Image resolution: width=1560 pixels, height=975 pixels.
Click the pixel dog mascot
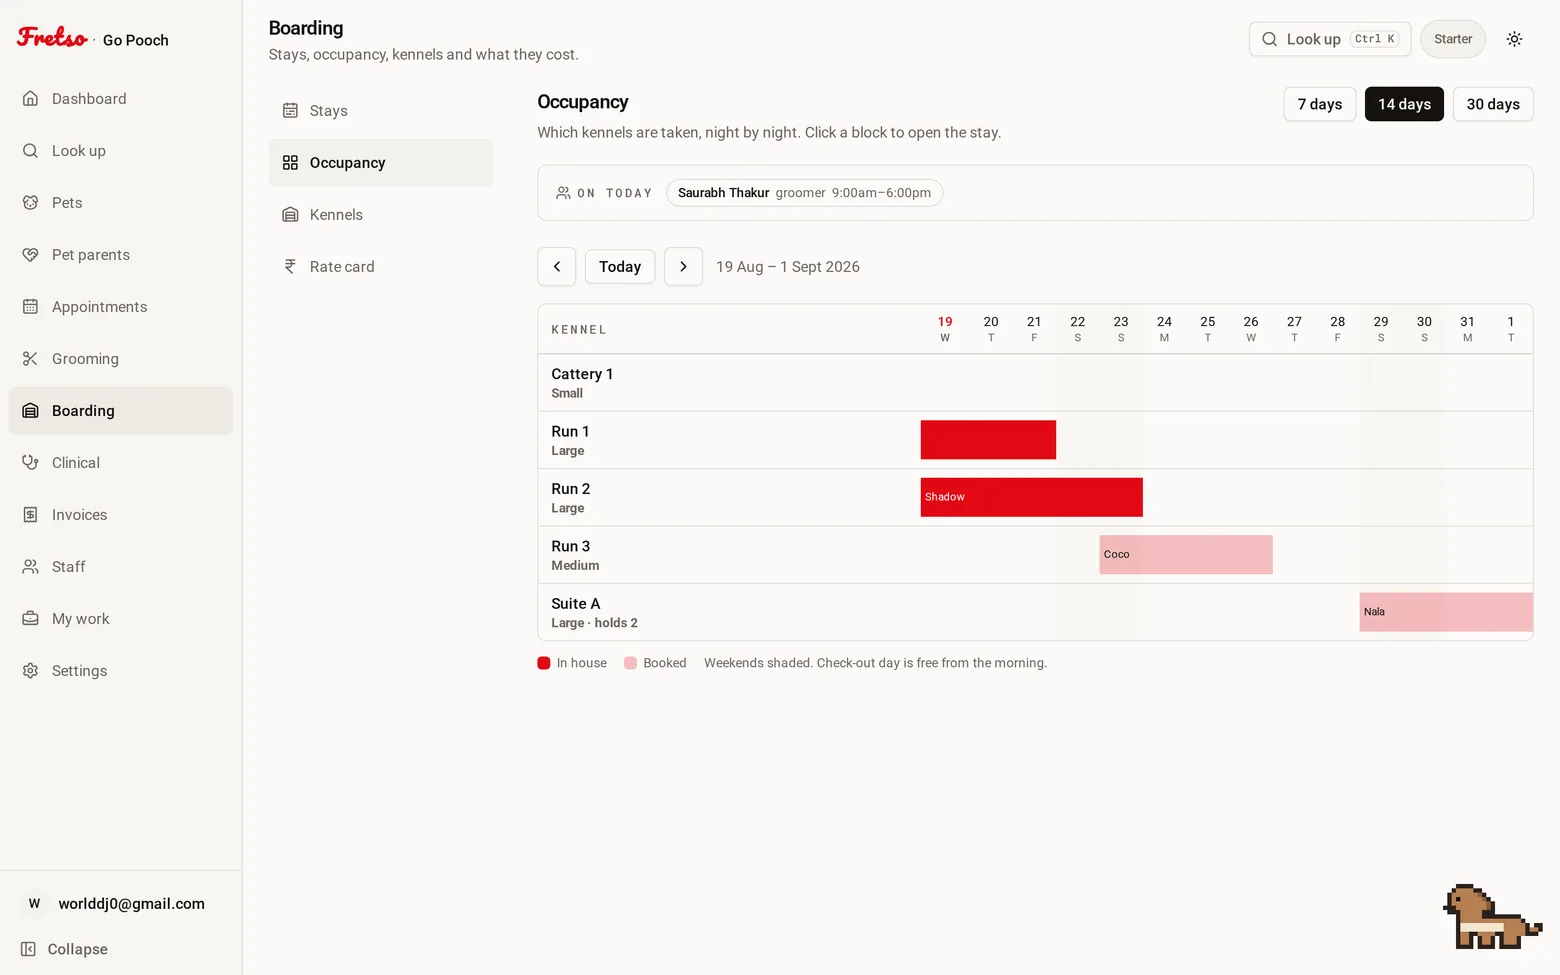tap(1492, 917)
